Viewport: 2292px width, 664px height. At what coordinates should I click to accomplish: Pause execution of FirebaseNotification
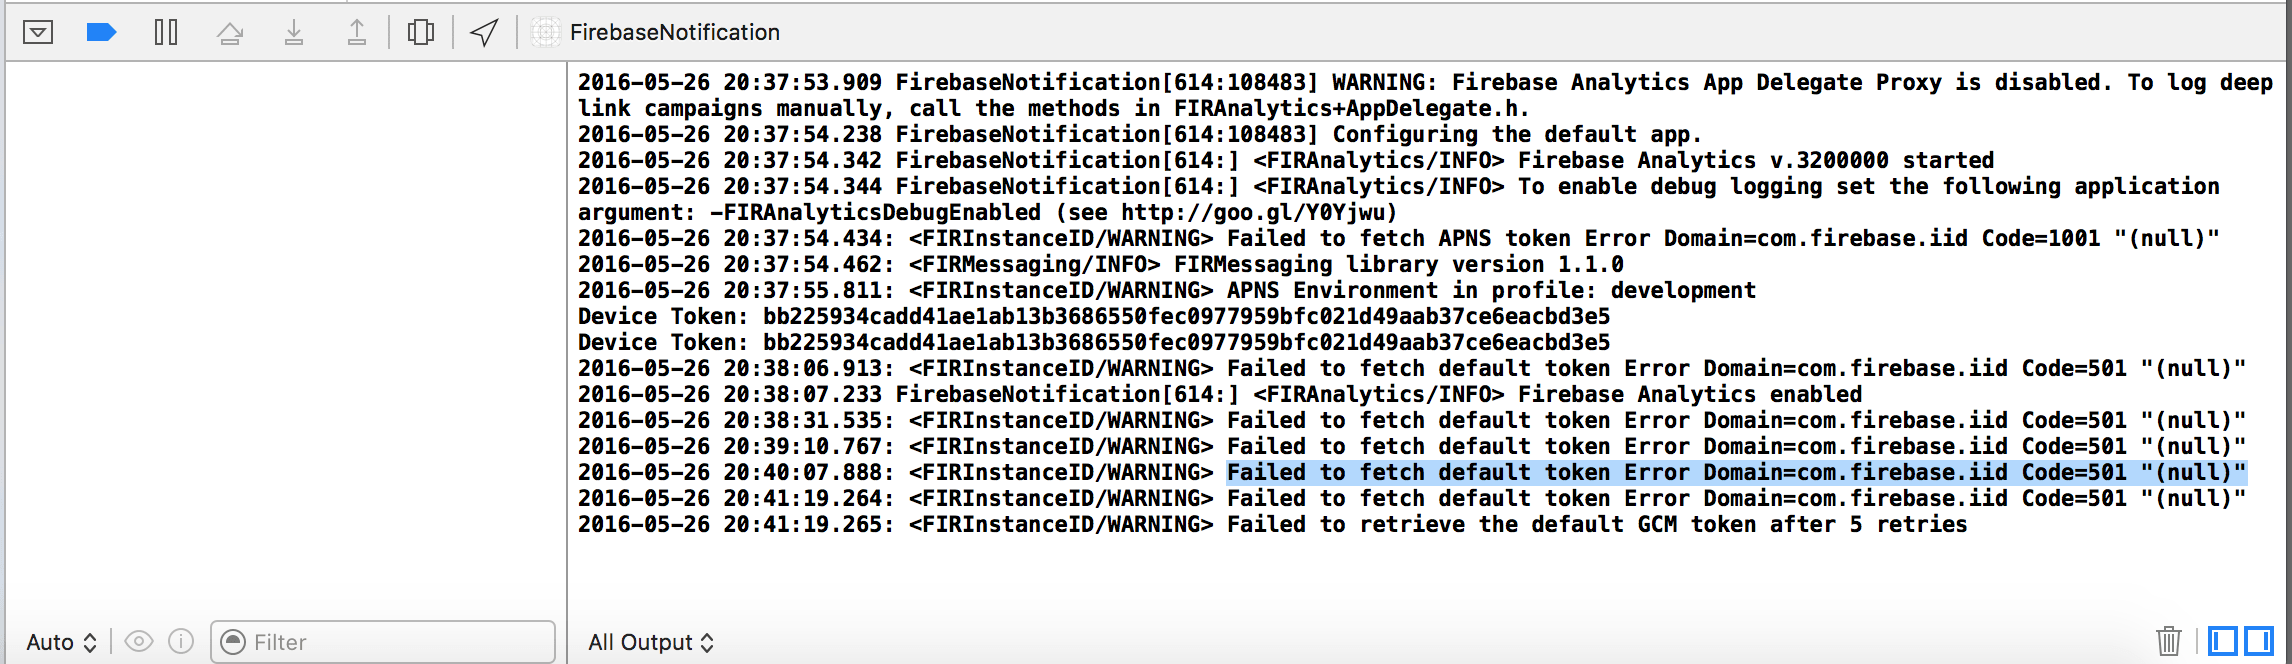[165, 31]
